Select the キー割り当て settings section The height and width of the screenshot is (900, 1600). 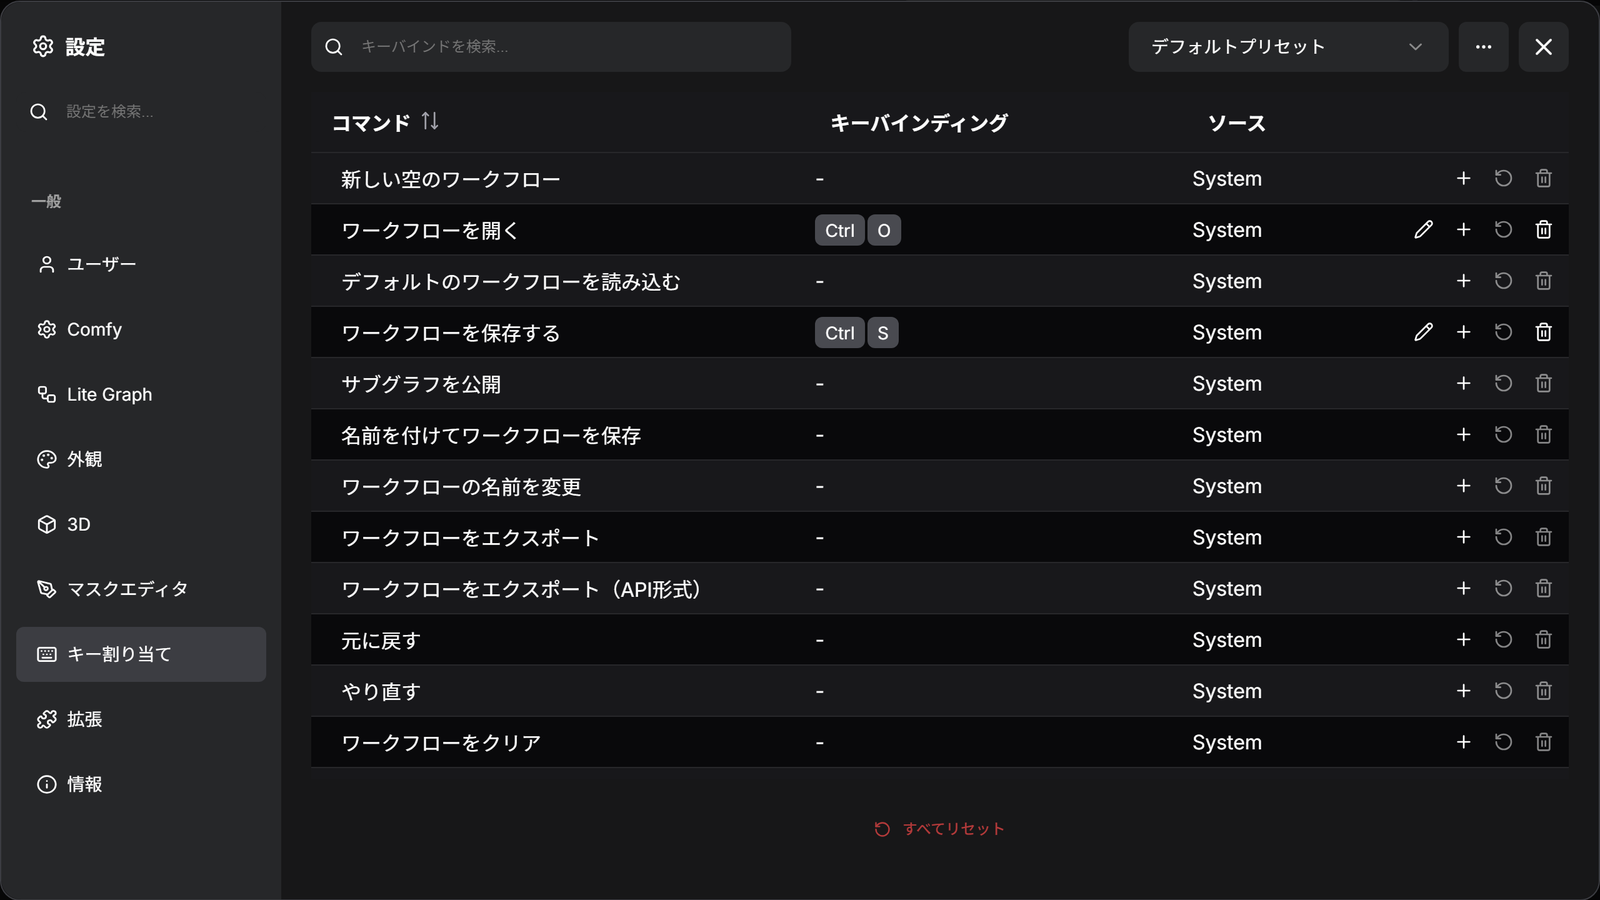141,654
